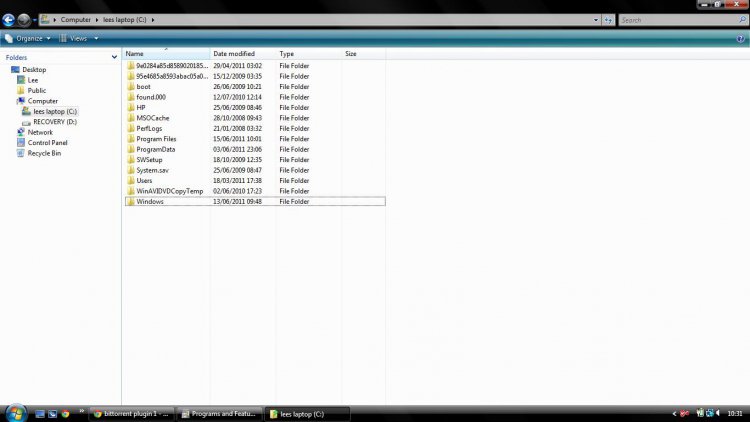Click the volume speaker tray icon
This screenshot has width=750, height=422.
click(718, 413)
